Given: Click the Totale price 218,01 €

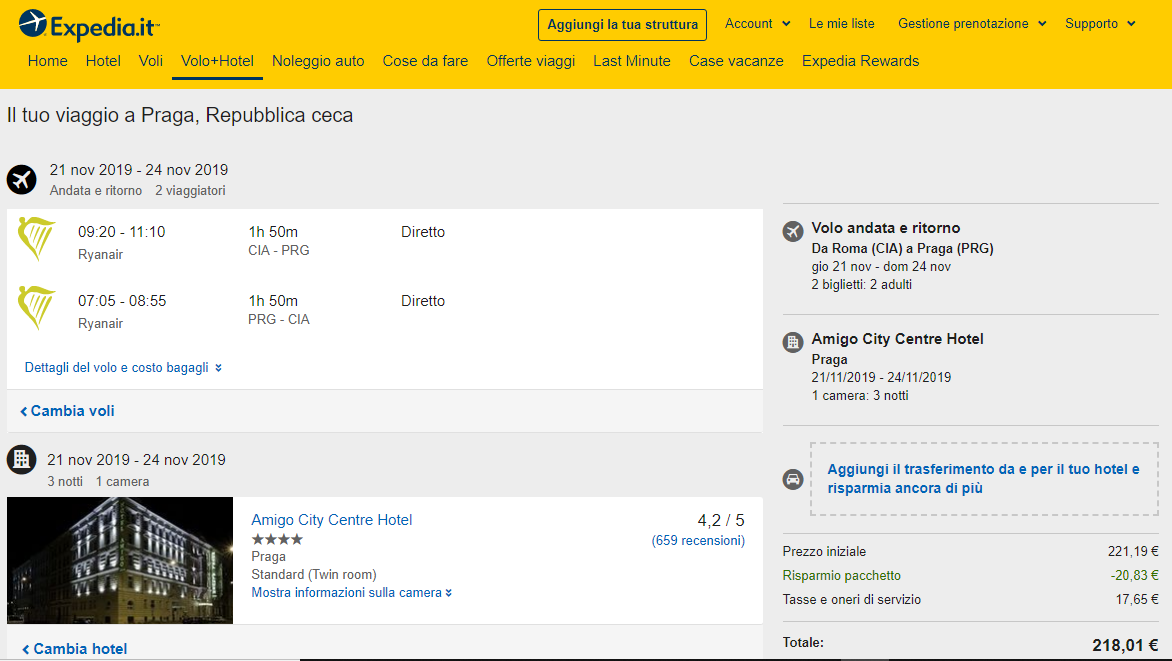Looking at the screenshot, I should coord(1125,645).
